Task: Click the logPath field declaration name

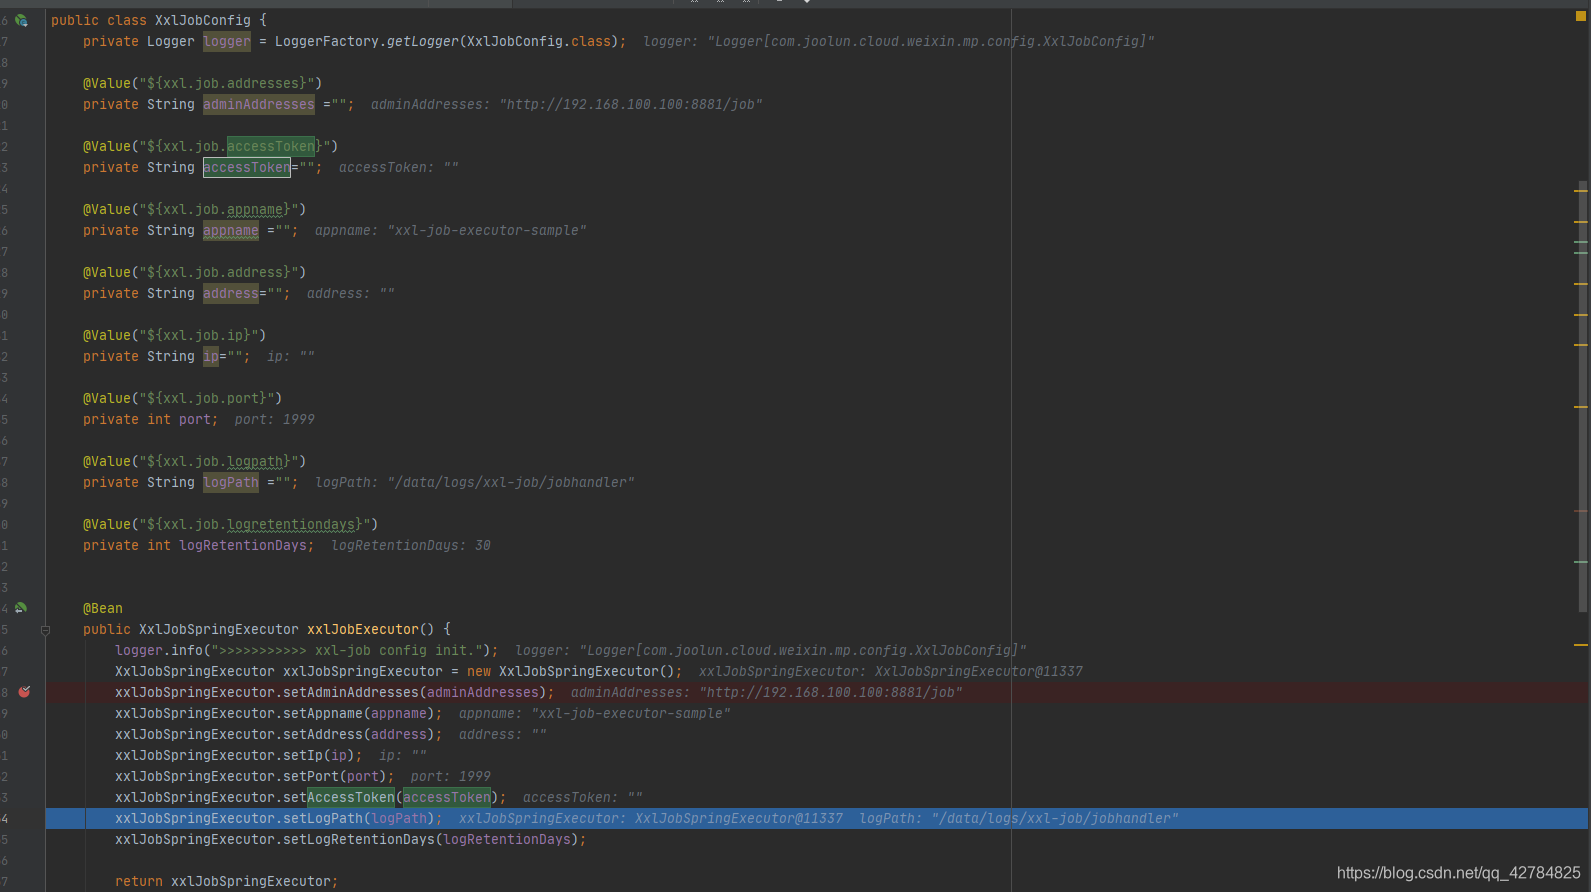Action: pos(231,482)
